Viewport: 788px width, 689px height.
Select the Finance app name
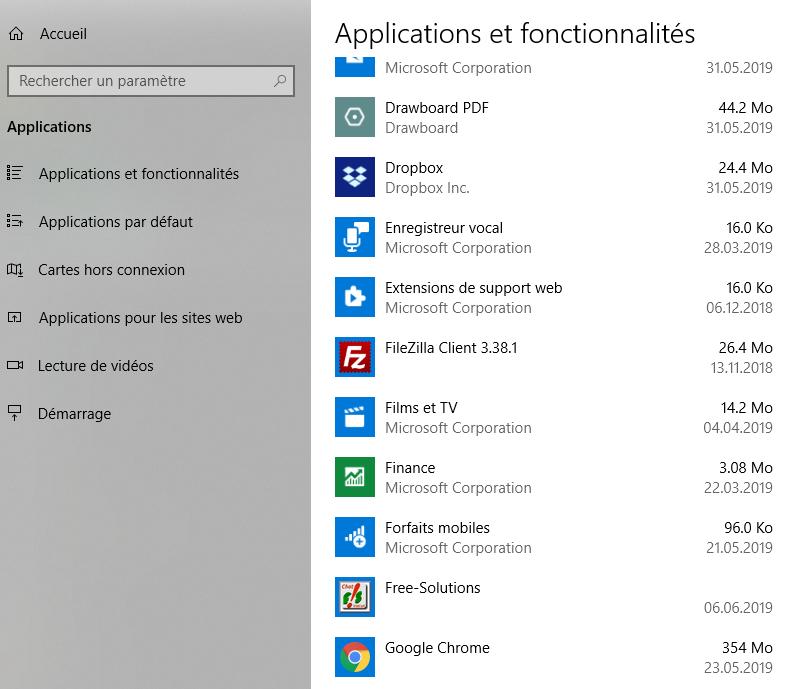coord(410,468)
